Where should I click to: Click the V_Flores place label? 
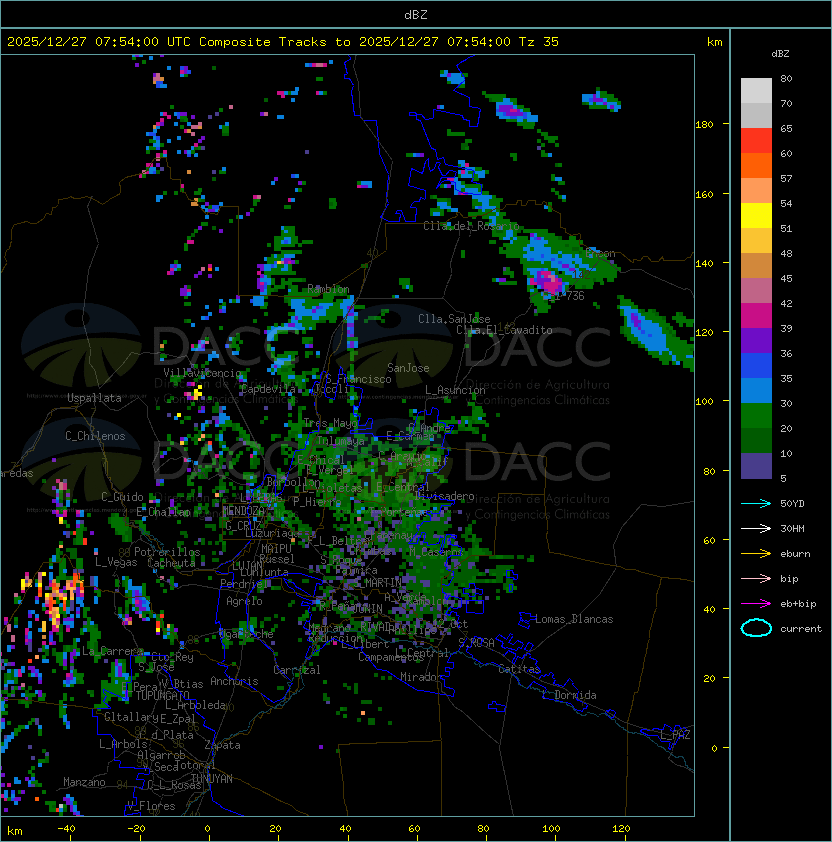click(x=151, y=806)
